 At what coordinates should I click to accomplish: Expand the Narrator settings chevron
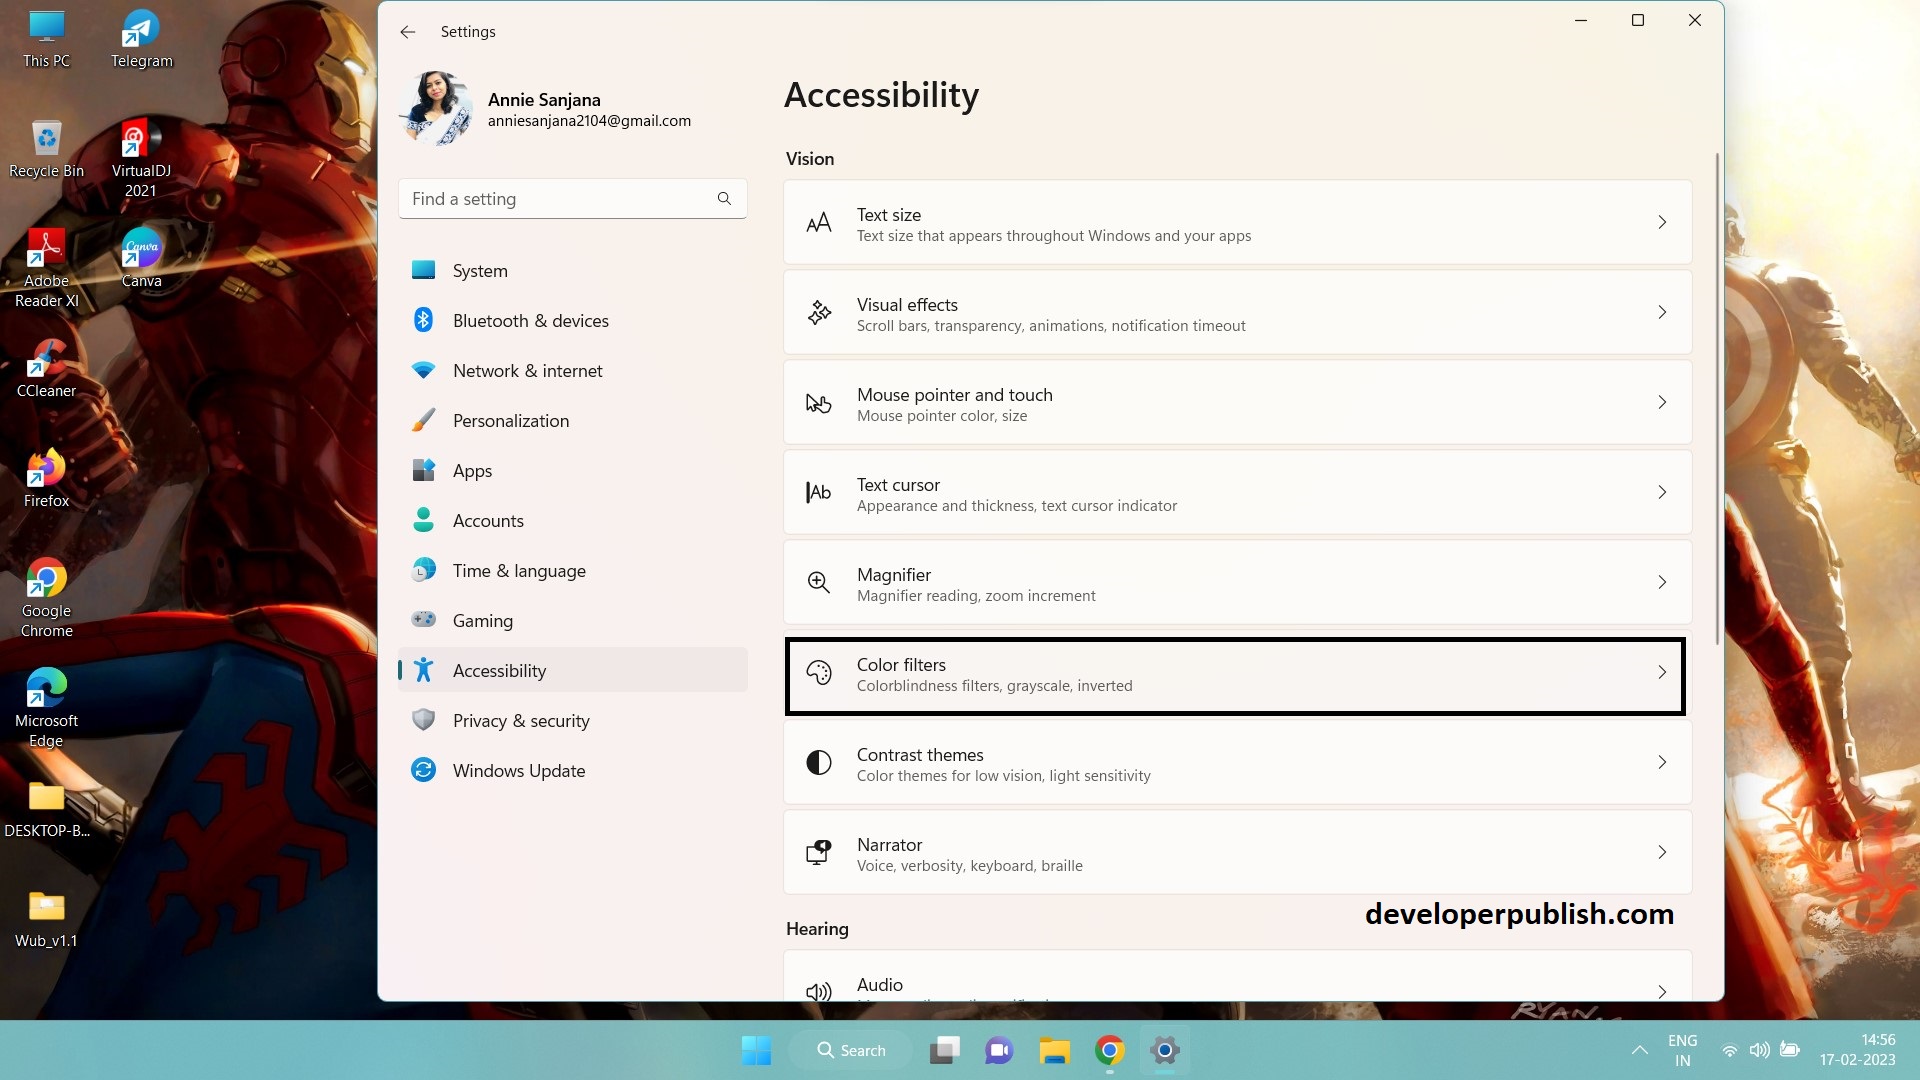(x=1663, y=852)
